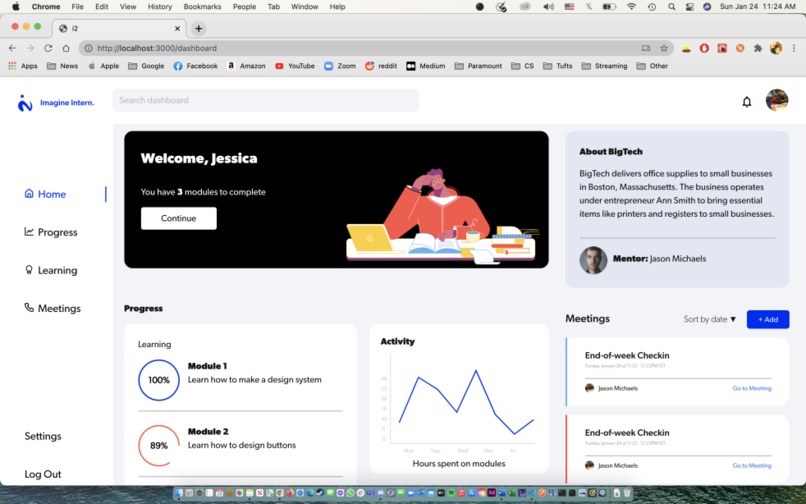
Task: Click the Search dashboard field
Action: click(266, 100)
